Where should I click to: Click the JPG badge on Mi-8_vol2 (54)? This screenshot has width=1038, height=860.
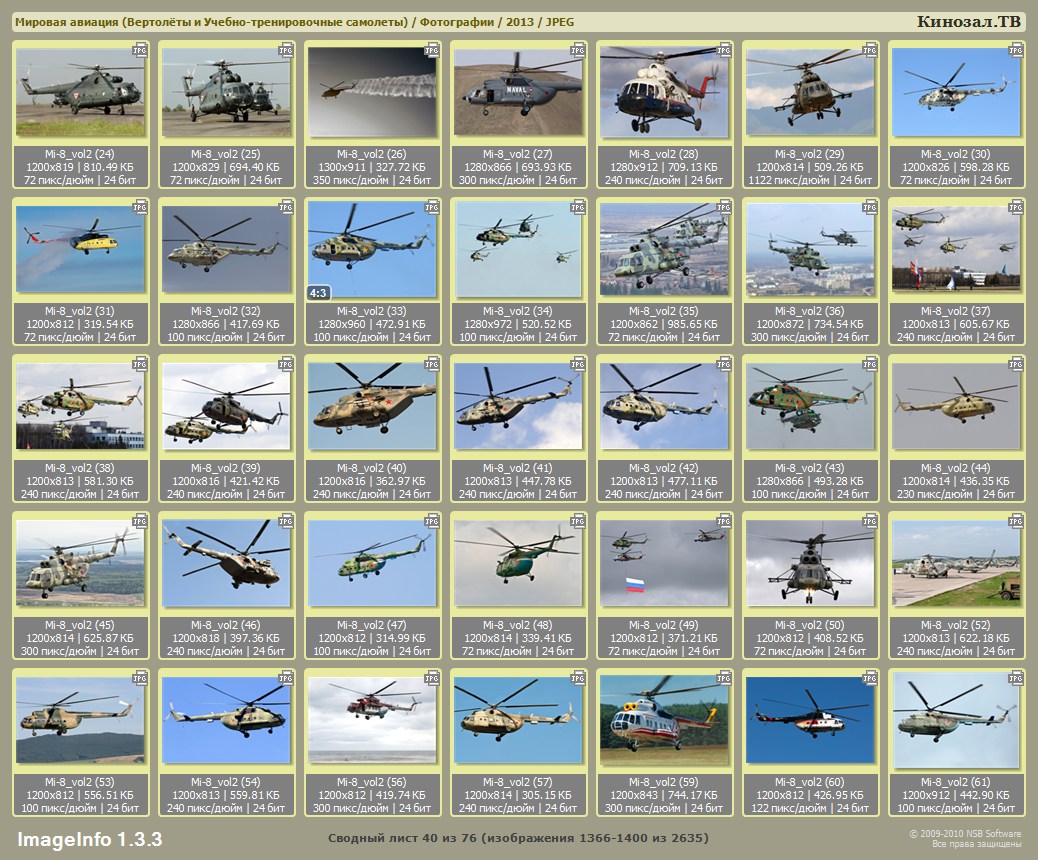coord(285,678)
